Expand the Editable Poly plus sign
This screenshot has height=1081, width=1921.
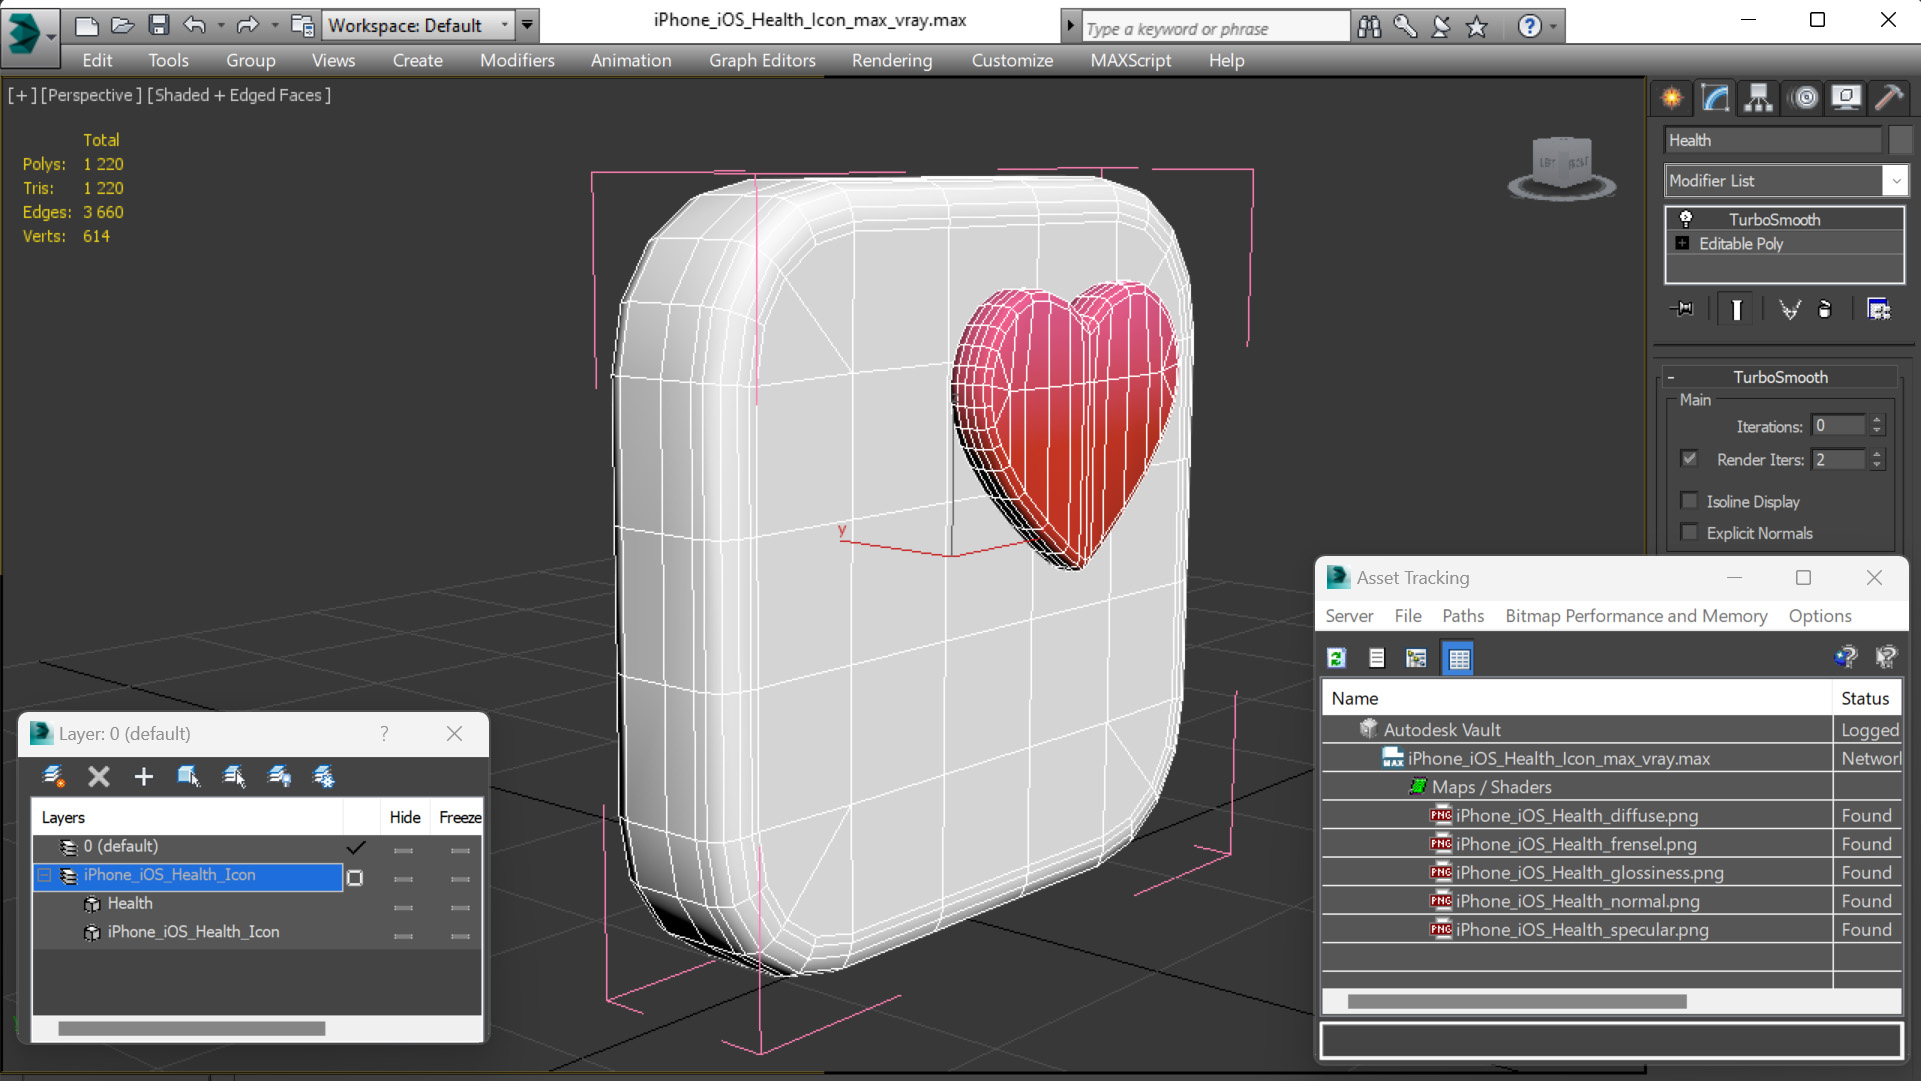(1683, 244)
